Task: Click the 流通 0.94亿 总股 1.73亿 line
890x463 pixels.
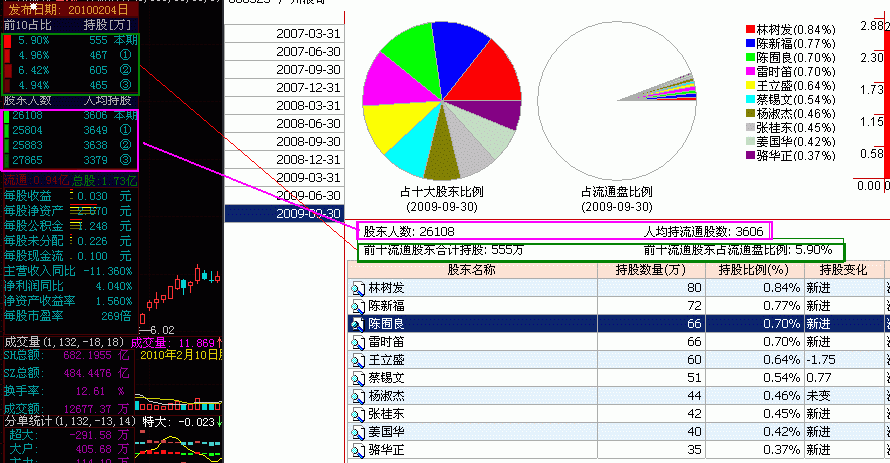Action: pos(70,181)
